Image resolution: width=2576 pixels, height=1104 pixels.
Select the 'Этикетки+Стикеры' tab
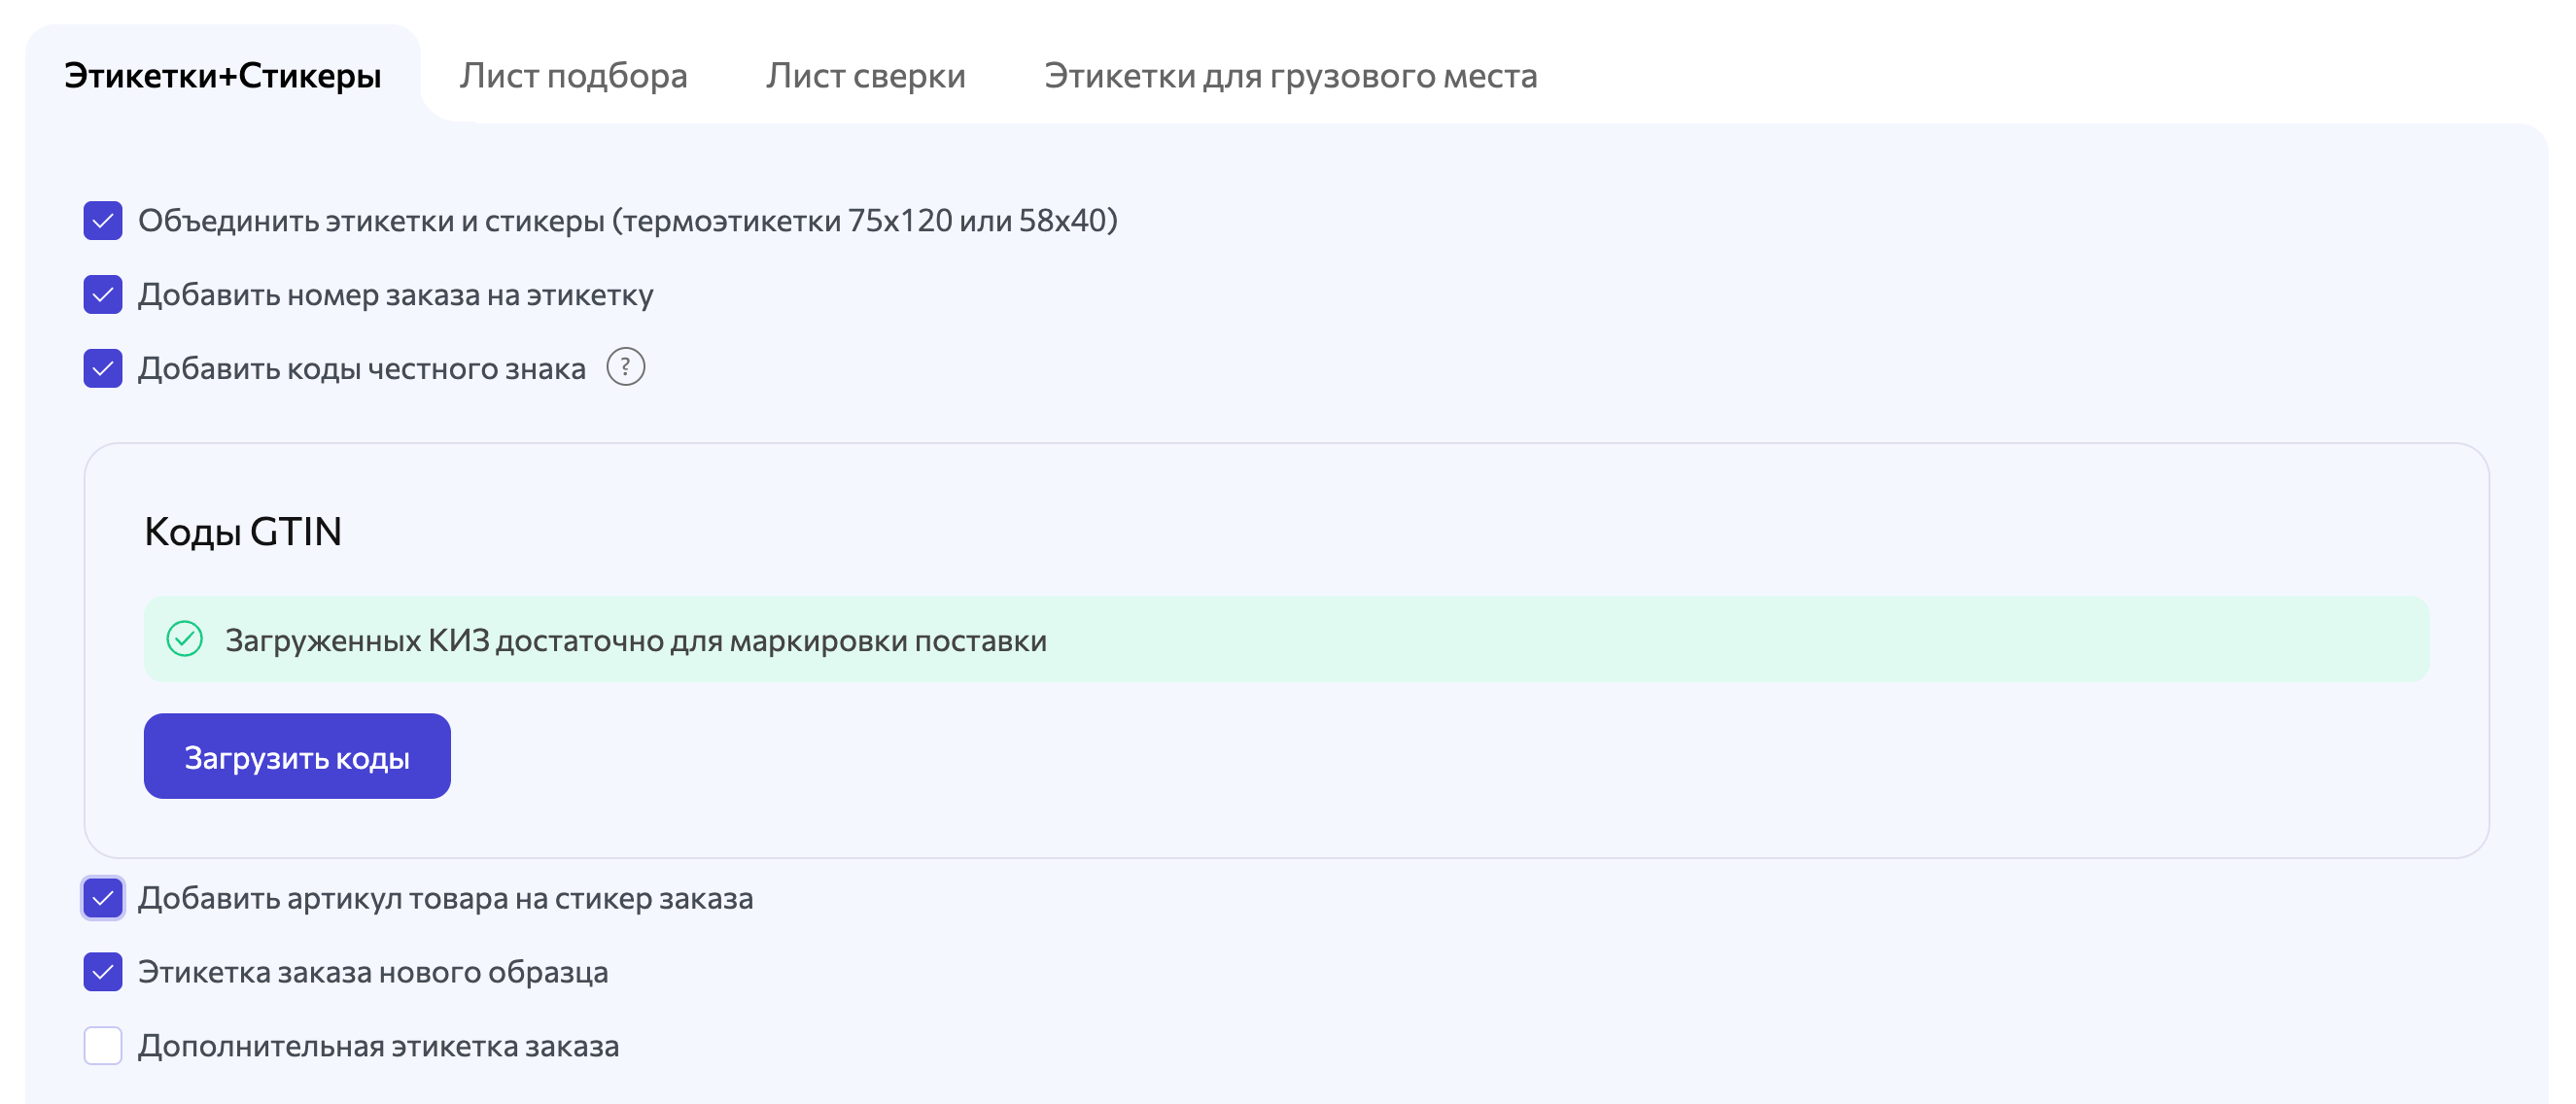click(x=222, y=75)
